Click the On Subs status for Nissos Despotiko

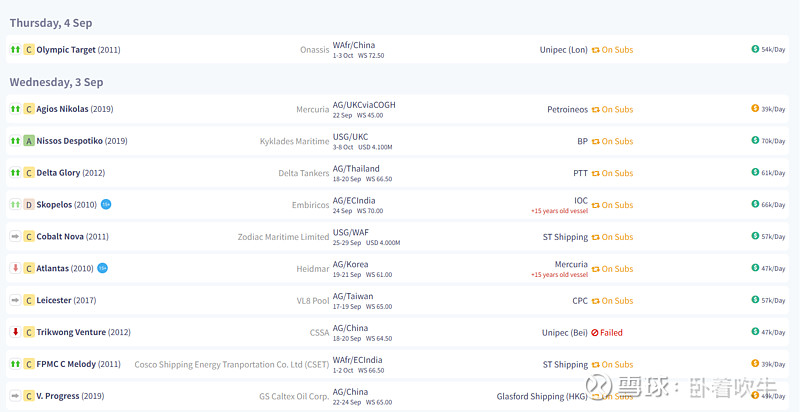tap(612, 141)
